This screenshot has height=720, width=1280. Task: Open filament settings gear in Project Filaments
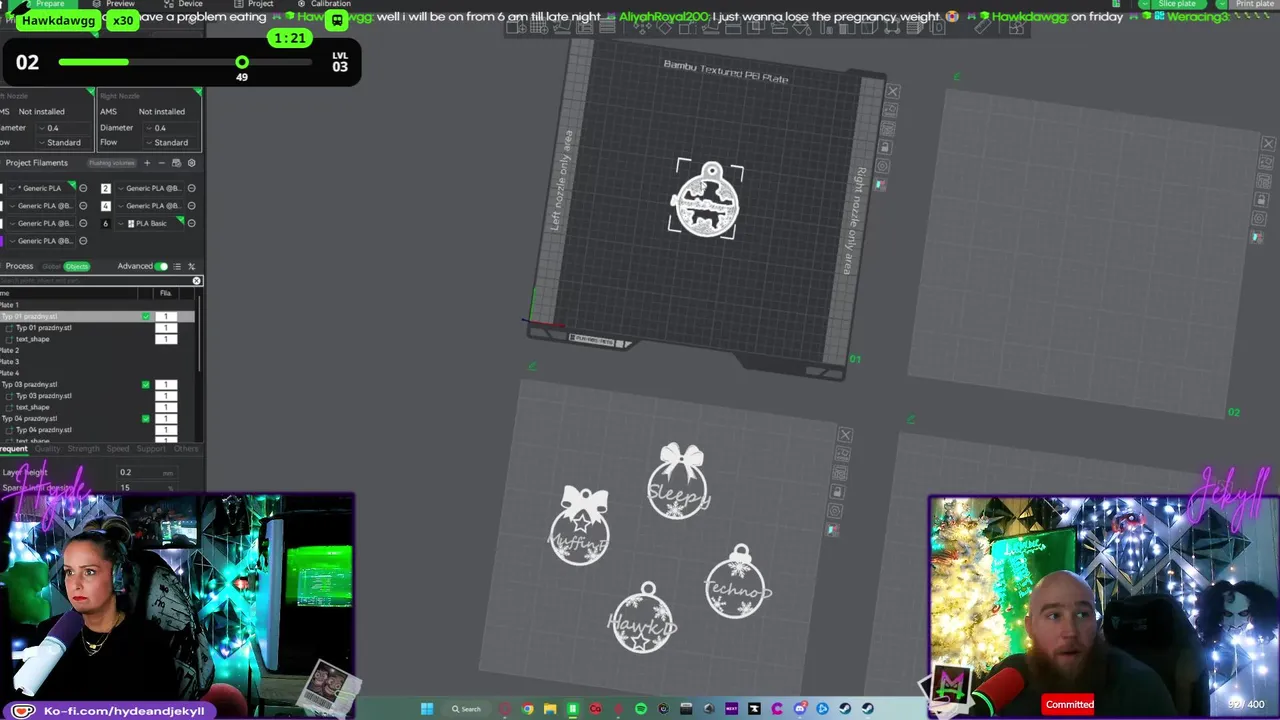coord(191,163)
